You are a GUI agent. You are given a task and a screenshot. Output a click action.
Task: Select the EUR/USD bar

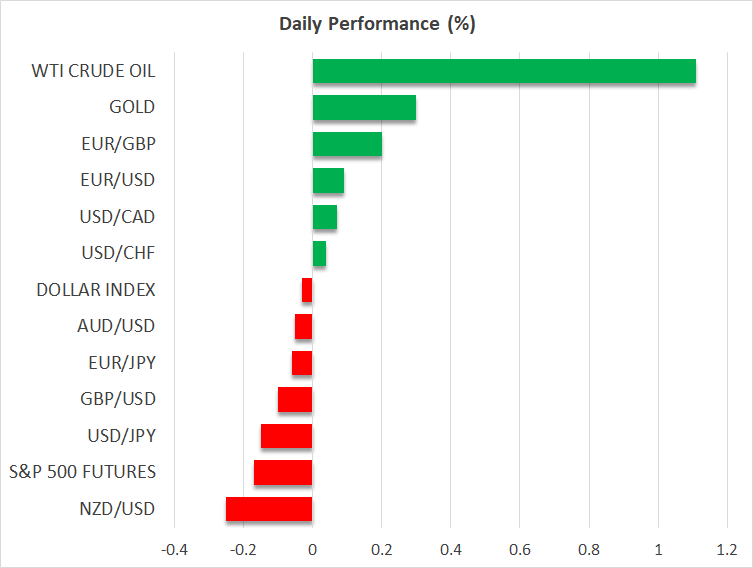tap(328, 180)
